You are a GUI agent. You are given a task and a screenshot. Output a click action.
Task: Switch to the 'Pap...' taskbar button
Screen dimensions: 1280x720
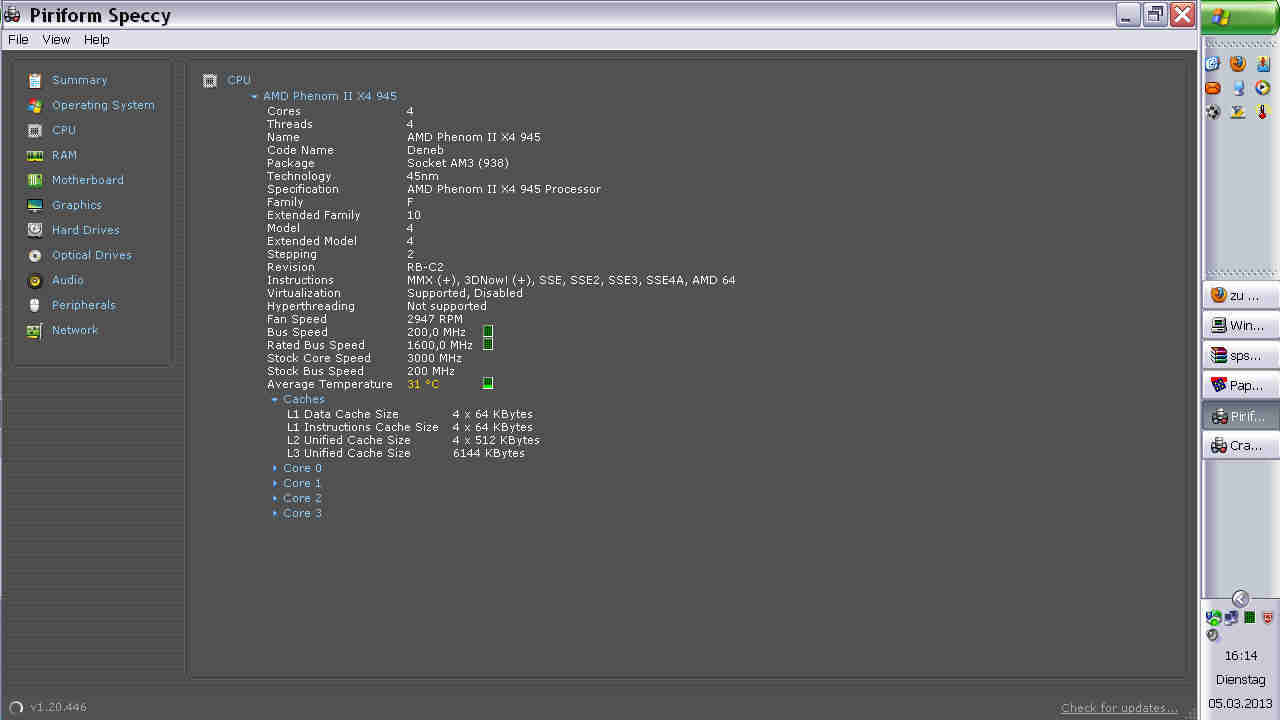click(1240, 385)
